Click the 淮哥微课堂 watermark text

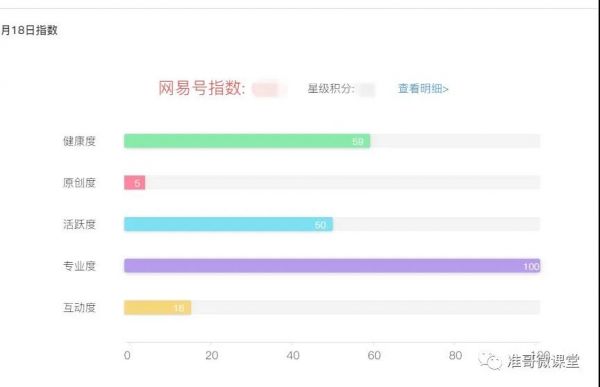pyautogui.click(x=543, y=361)
